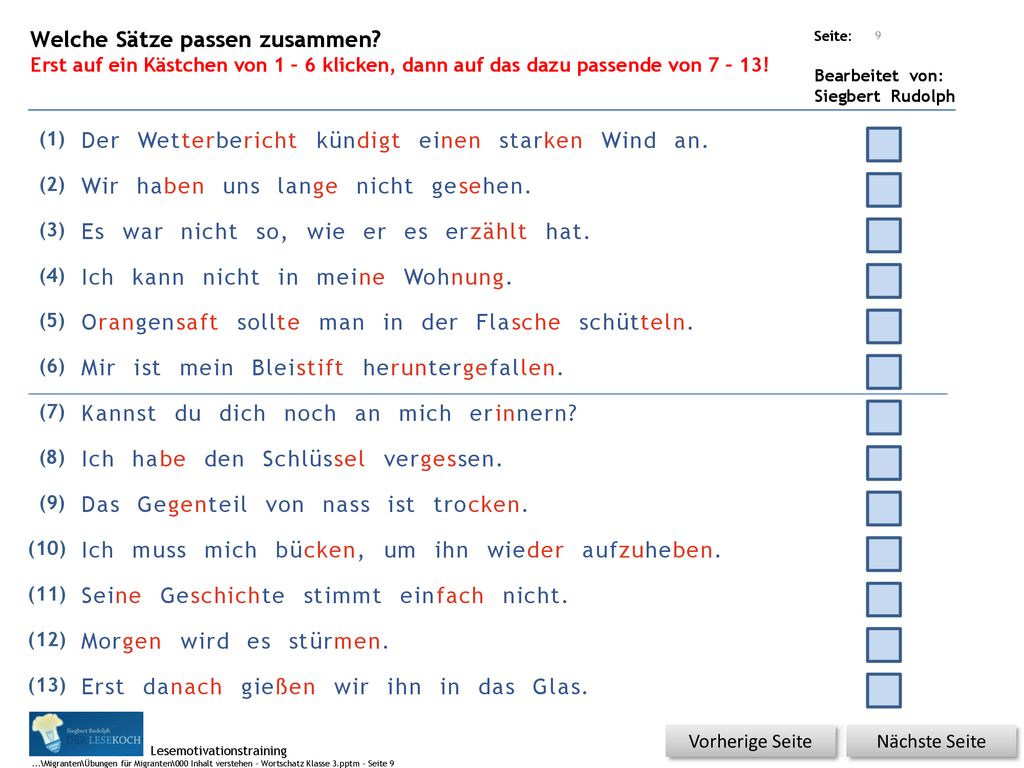The width and height of the screenshot is (1024, 768).
Task: Go to Nächste Seite
Action: 931,742
